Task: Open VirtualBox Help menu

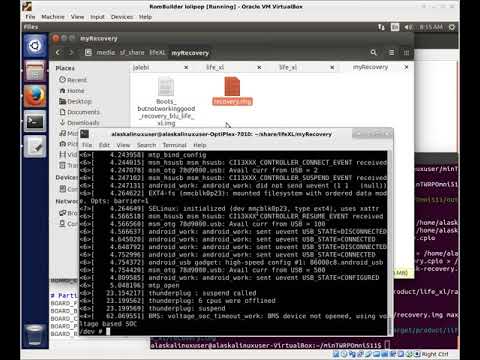Action: pyautogui.click(x=145, y=17)
